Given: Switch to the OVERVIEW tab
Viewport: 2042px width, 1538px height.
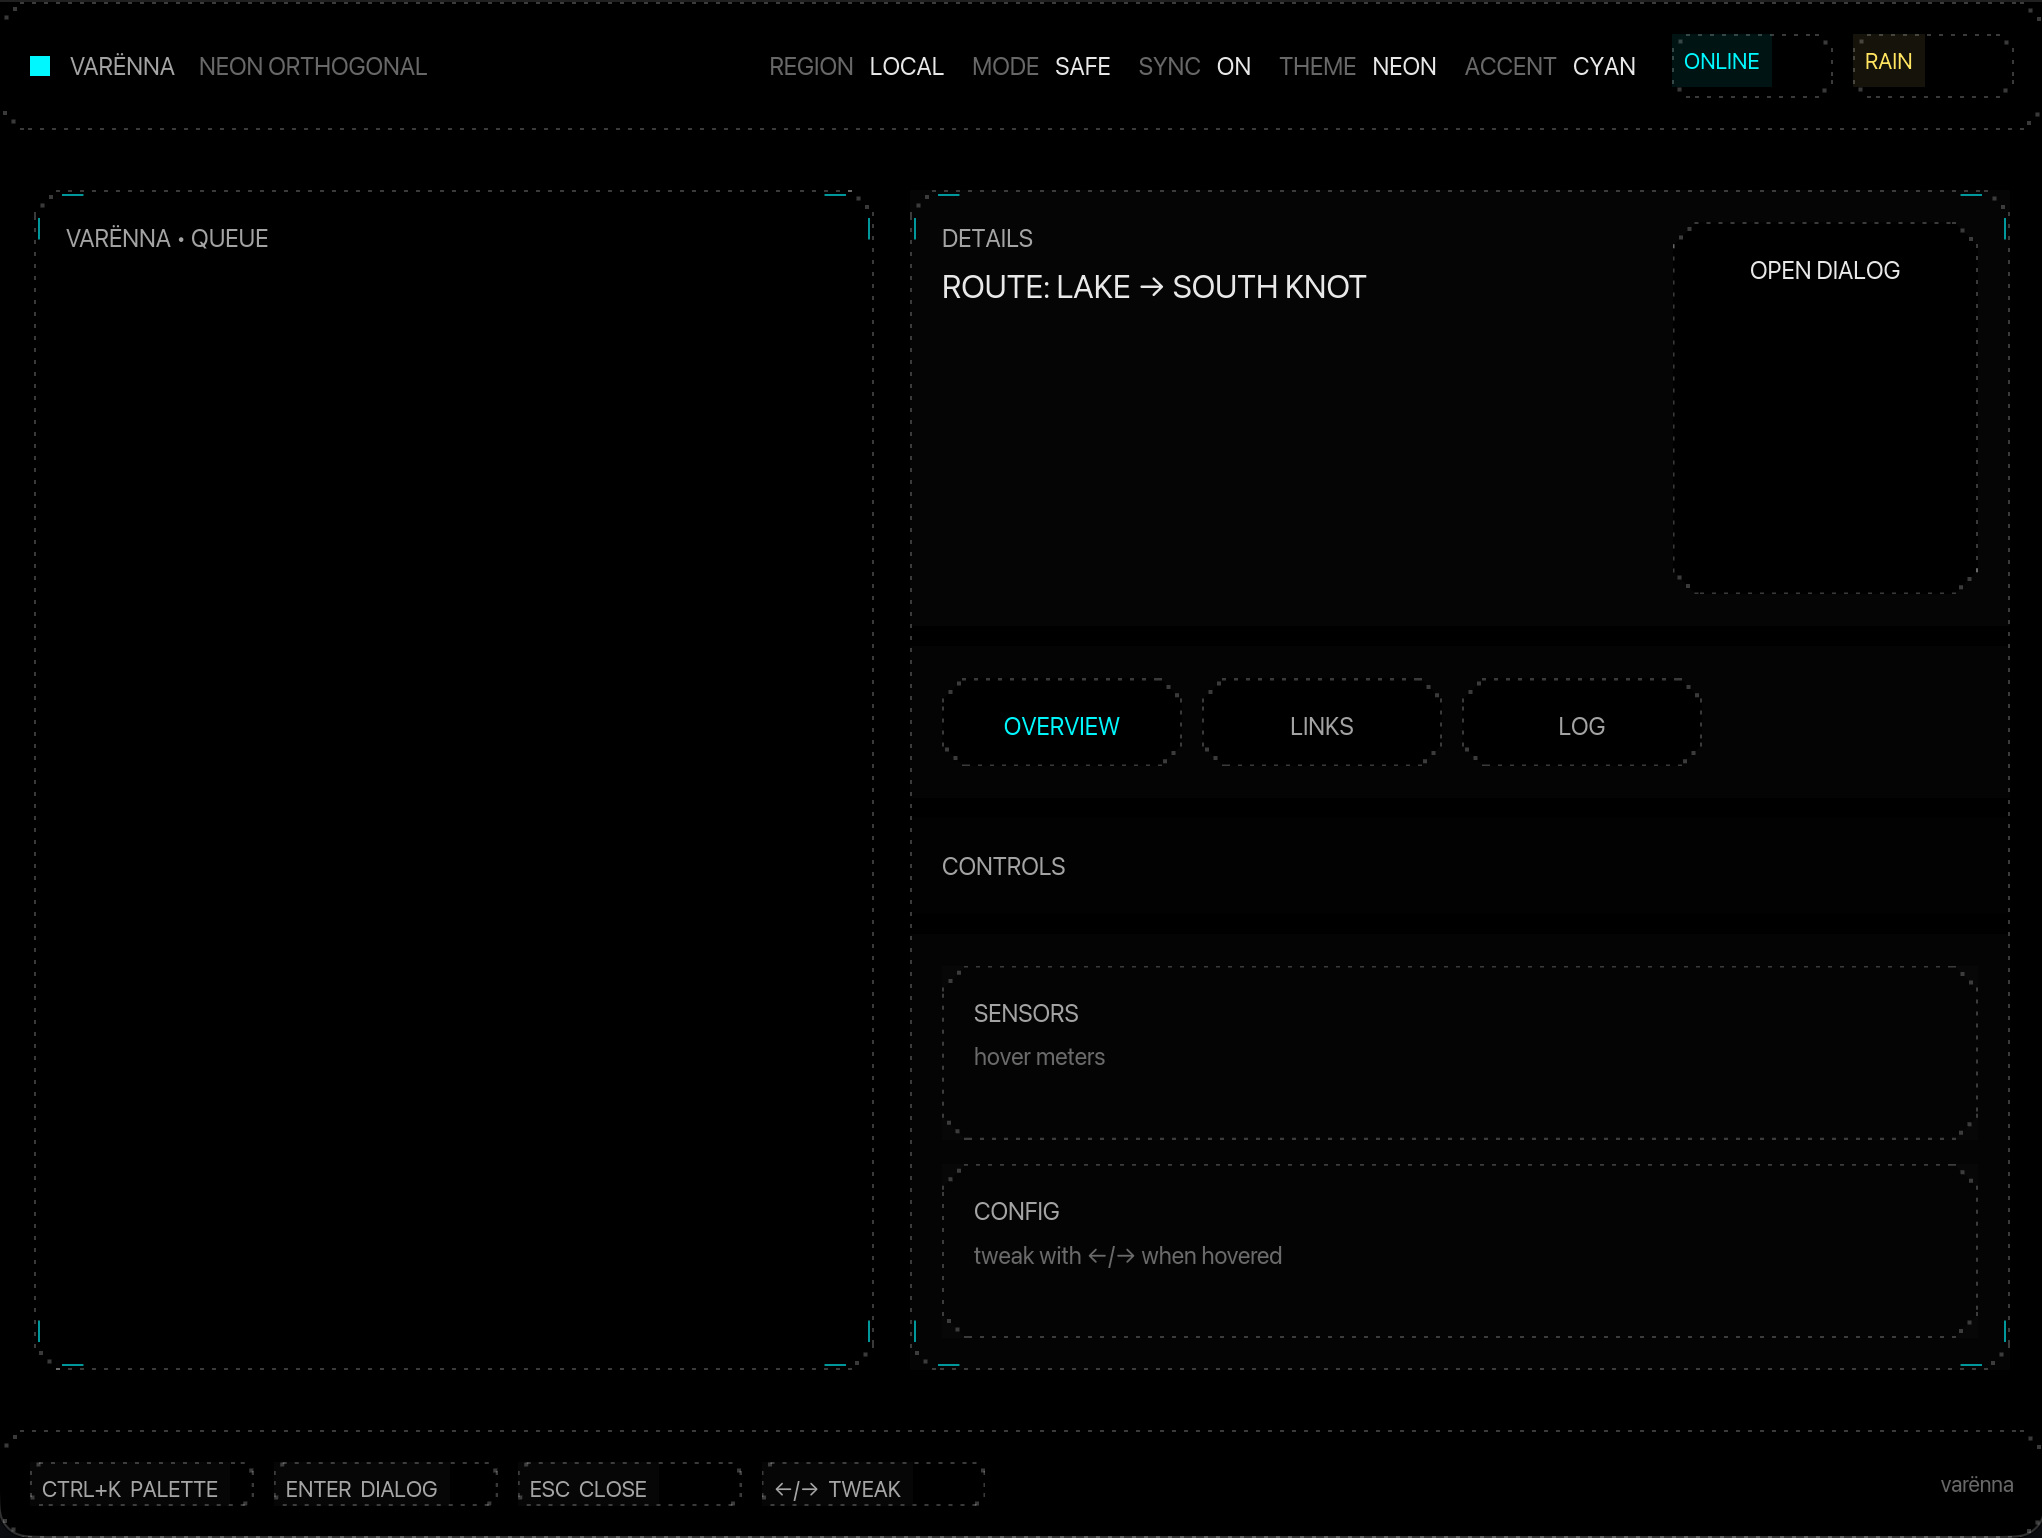Looking at the screenshot, I should point(1061,726).
